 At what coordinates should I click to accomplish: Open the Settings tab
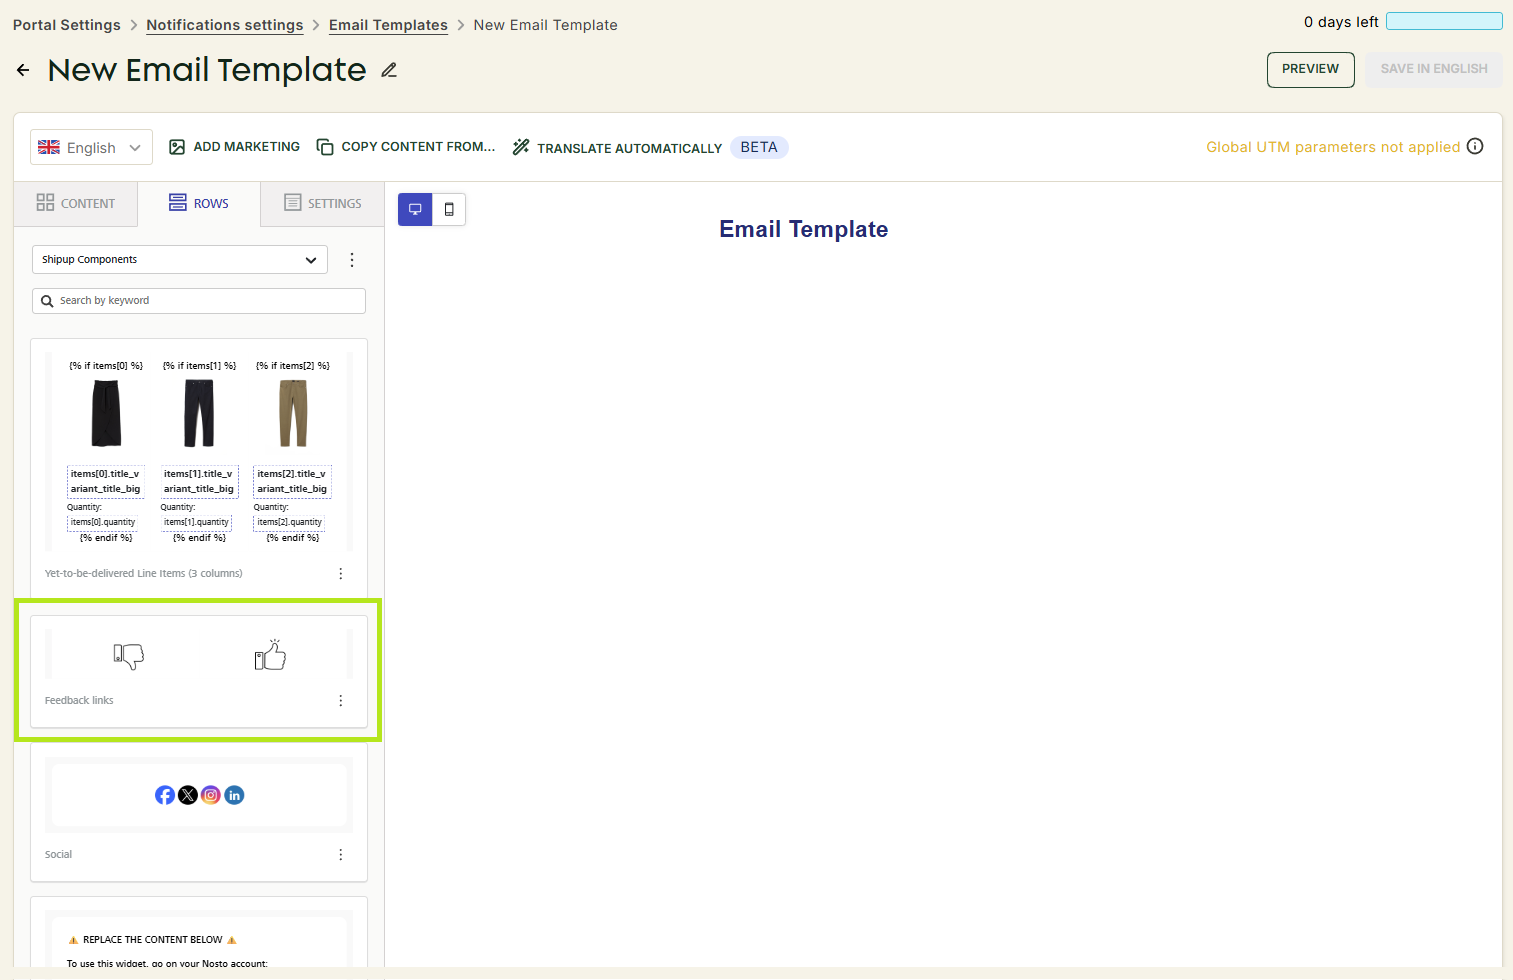click(x=323, y=203)
